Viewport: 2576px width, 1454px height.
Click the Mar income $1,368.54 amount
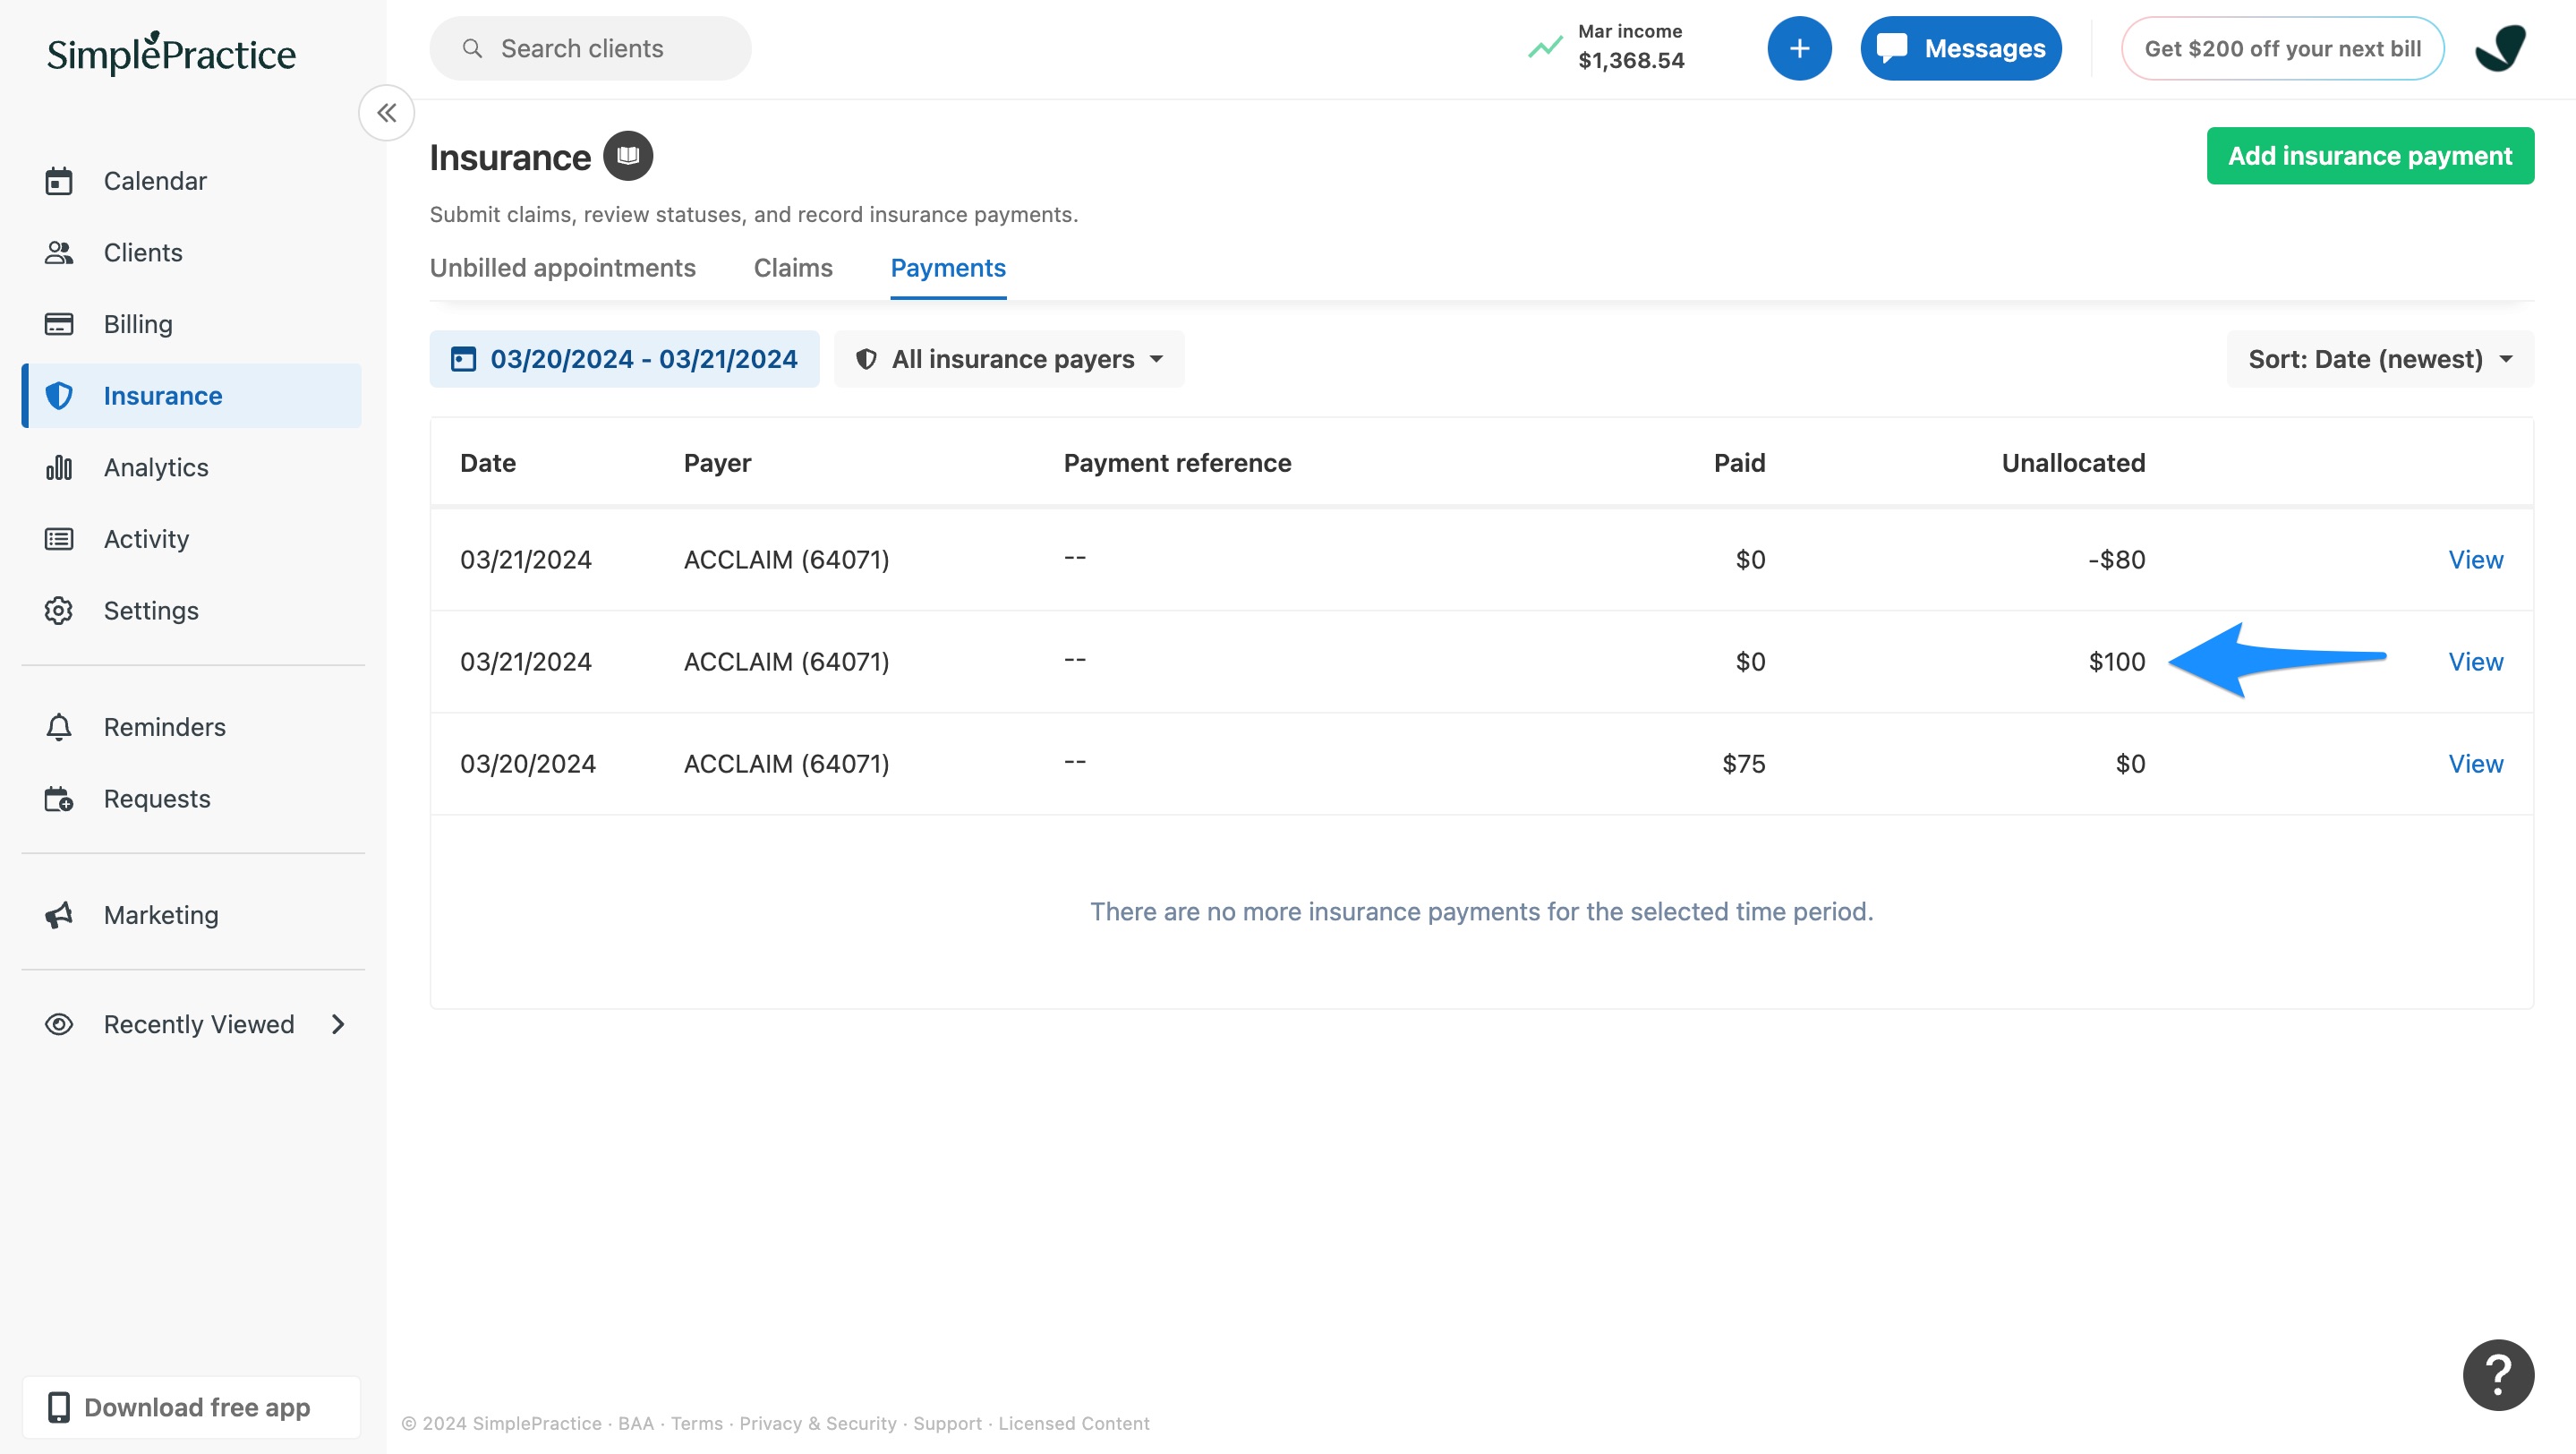click(x=1631, y=61)
